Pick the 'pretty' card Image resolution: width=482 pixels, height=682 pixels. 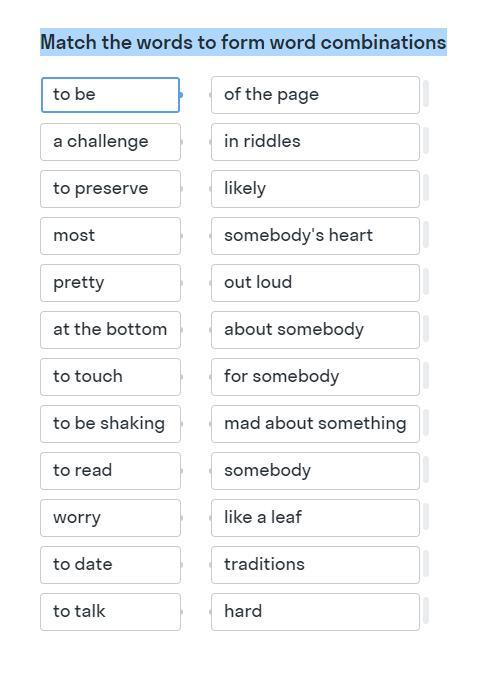(110, 283)
